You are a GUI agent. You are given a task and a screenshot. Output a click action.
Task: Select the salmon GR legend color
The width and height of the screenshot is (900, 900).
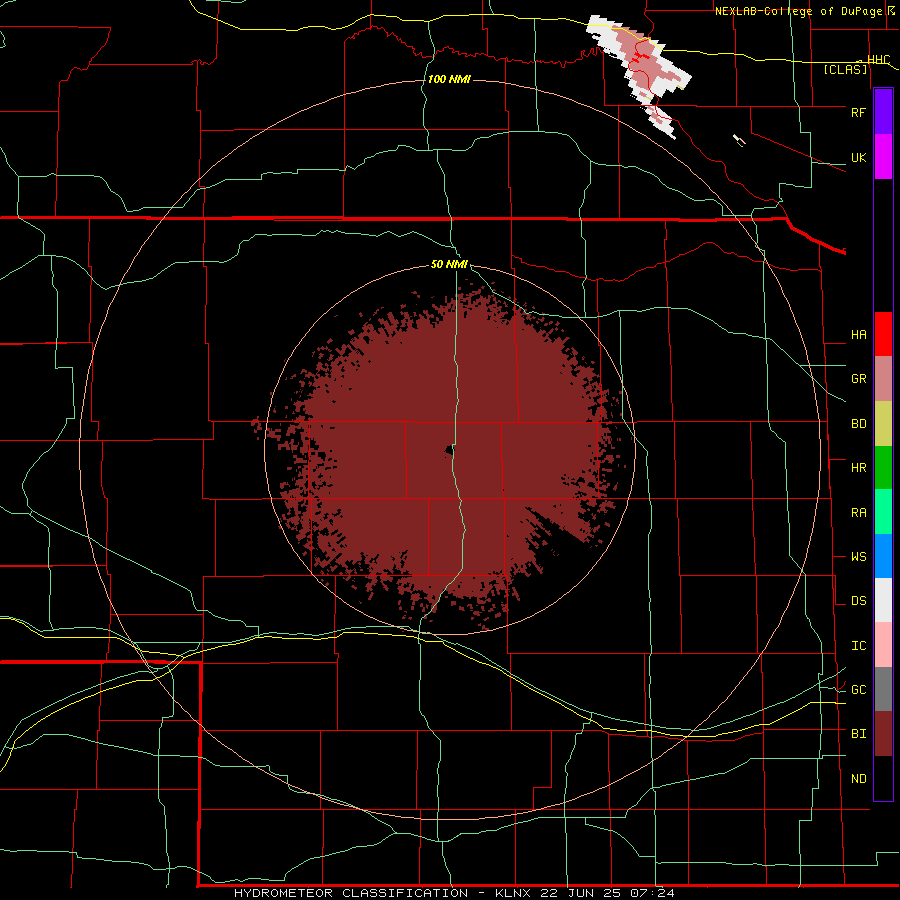(883, 379)
